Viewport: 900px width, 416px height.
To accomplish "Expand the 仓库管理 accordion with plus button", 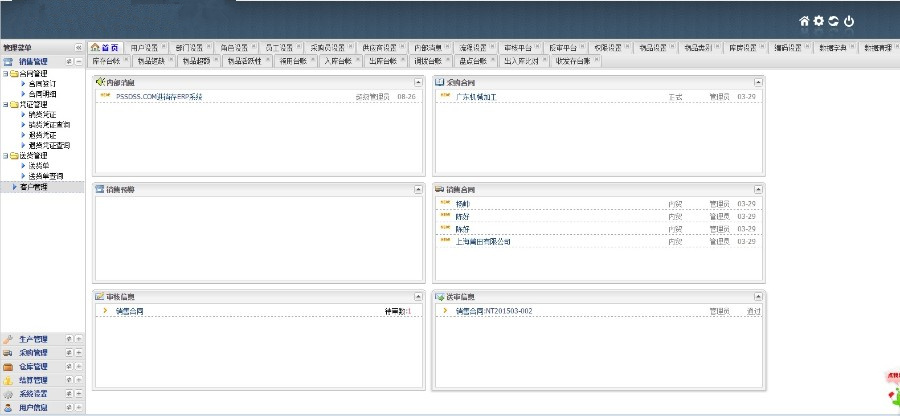I will click(x=79, y=367).
